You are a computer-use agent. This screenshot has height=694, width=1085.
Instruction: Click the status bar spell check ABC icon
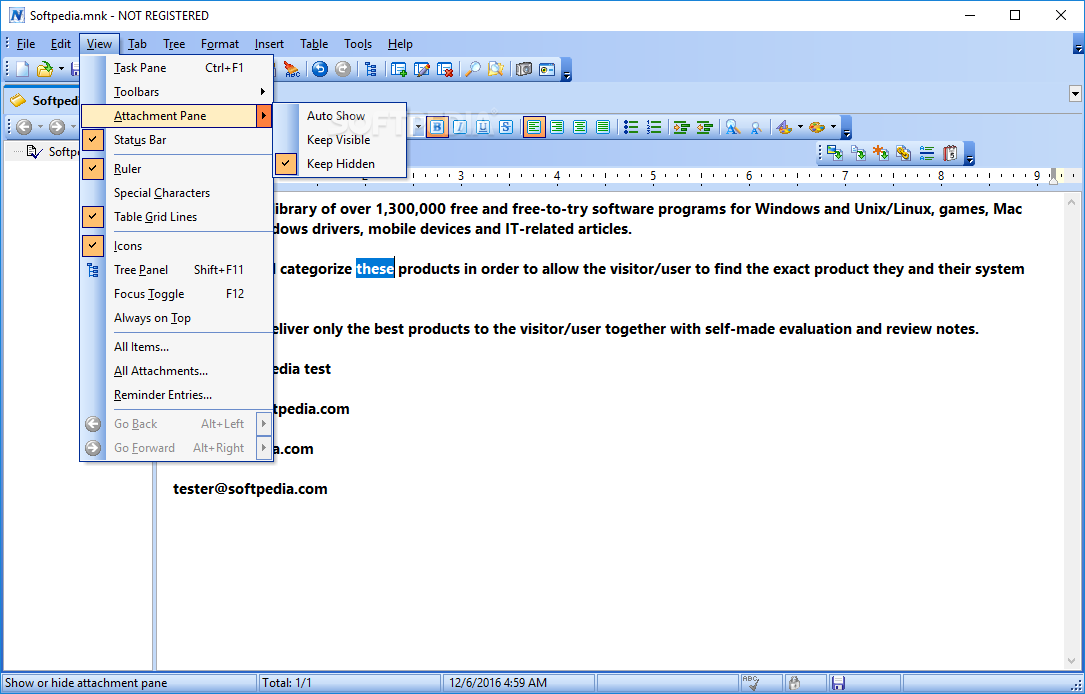pos(751,683)
